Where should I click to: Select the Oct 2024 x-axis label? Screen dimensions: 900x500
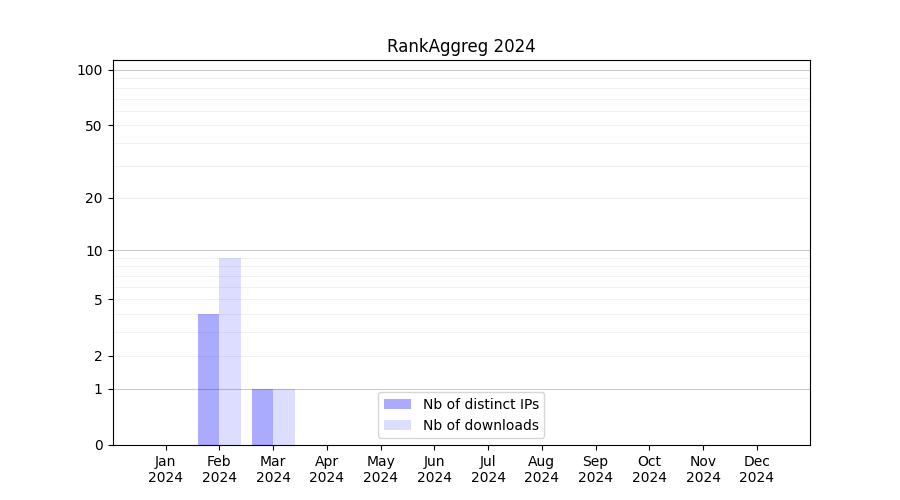click(x=649, y=469)
